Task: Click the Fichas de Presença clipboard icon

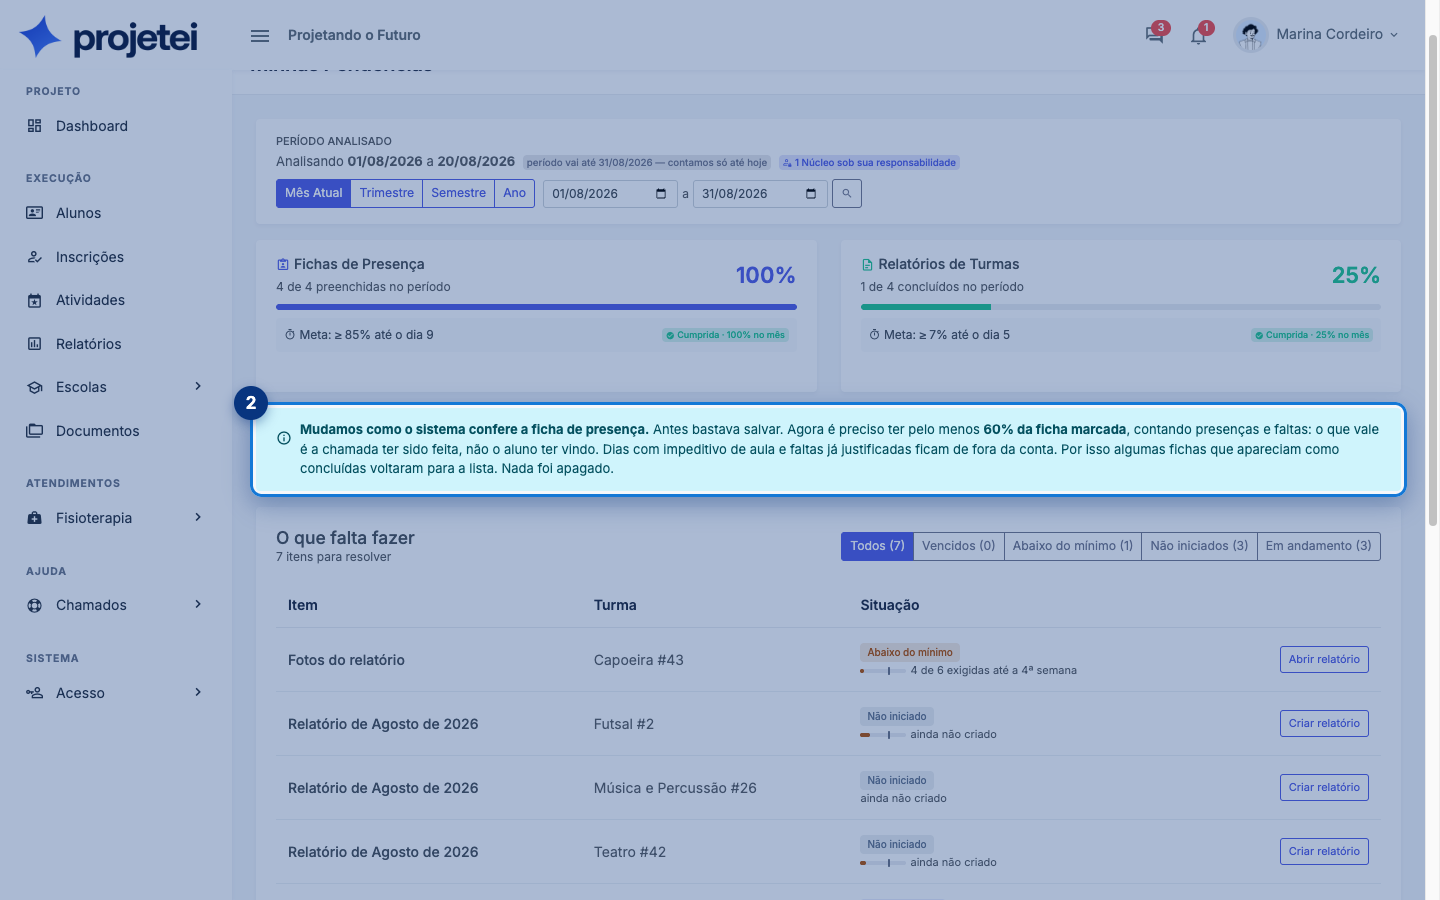Action: coord(283,265)
